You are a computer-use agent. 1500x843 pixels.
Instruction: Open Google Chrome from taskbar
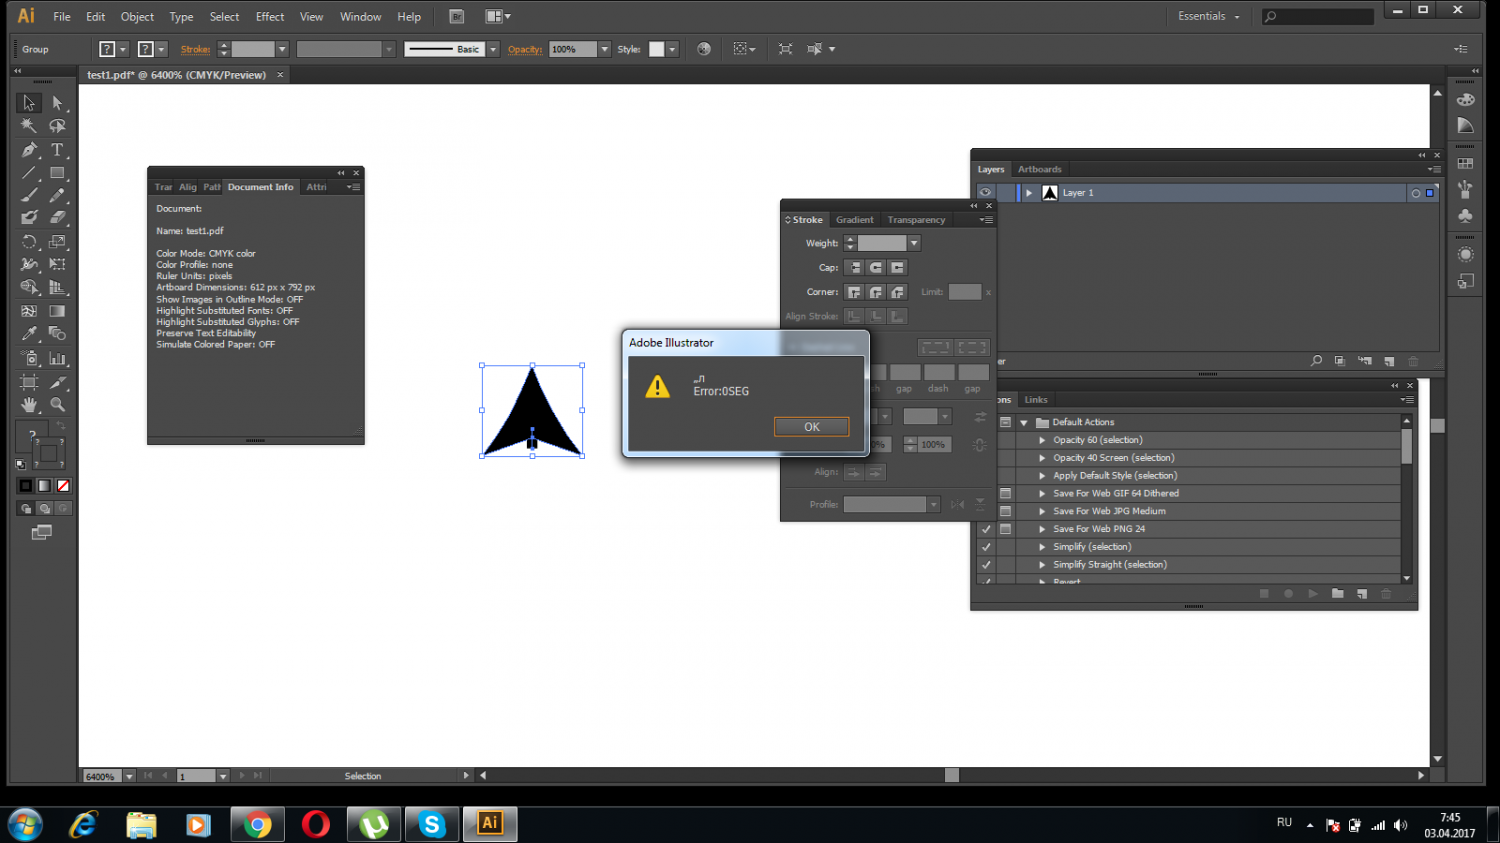click(258, 824)
